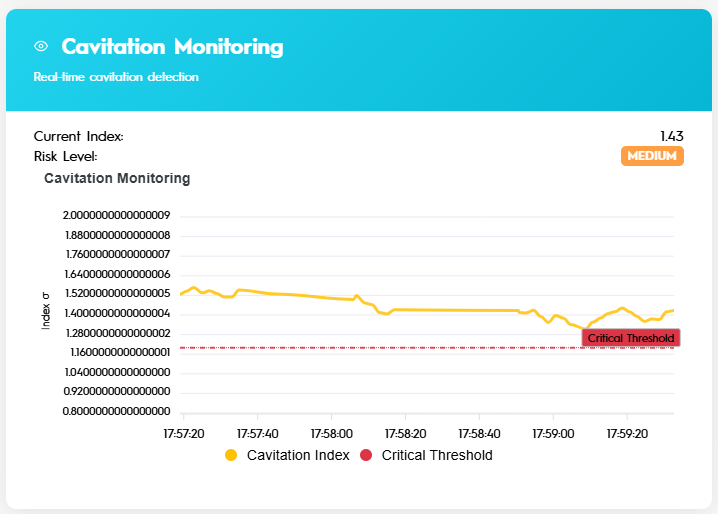Click the MEDIUM risk level badge
This screenshot has height=514, width=718.
(652, 156)
